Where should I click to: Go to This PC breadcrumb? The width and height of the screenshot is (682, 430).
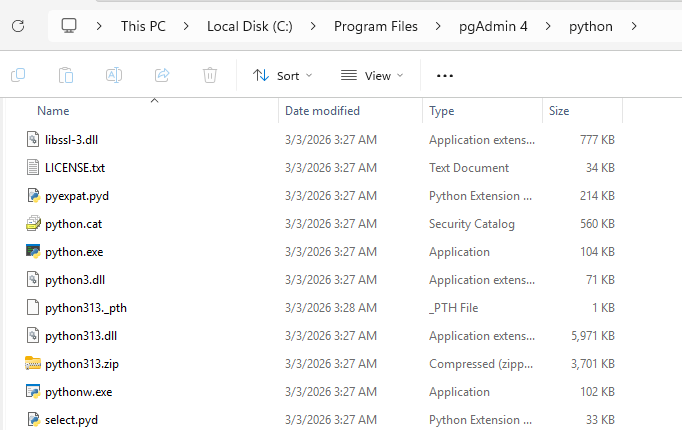143,26
